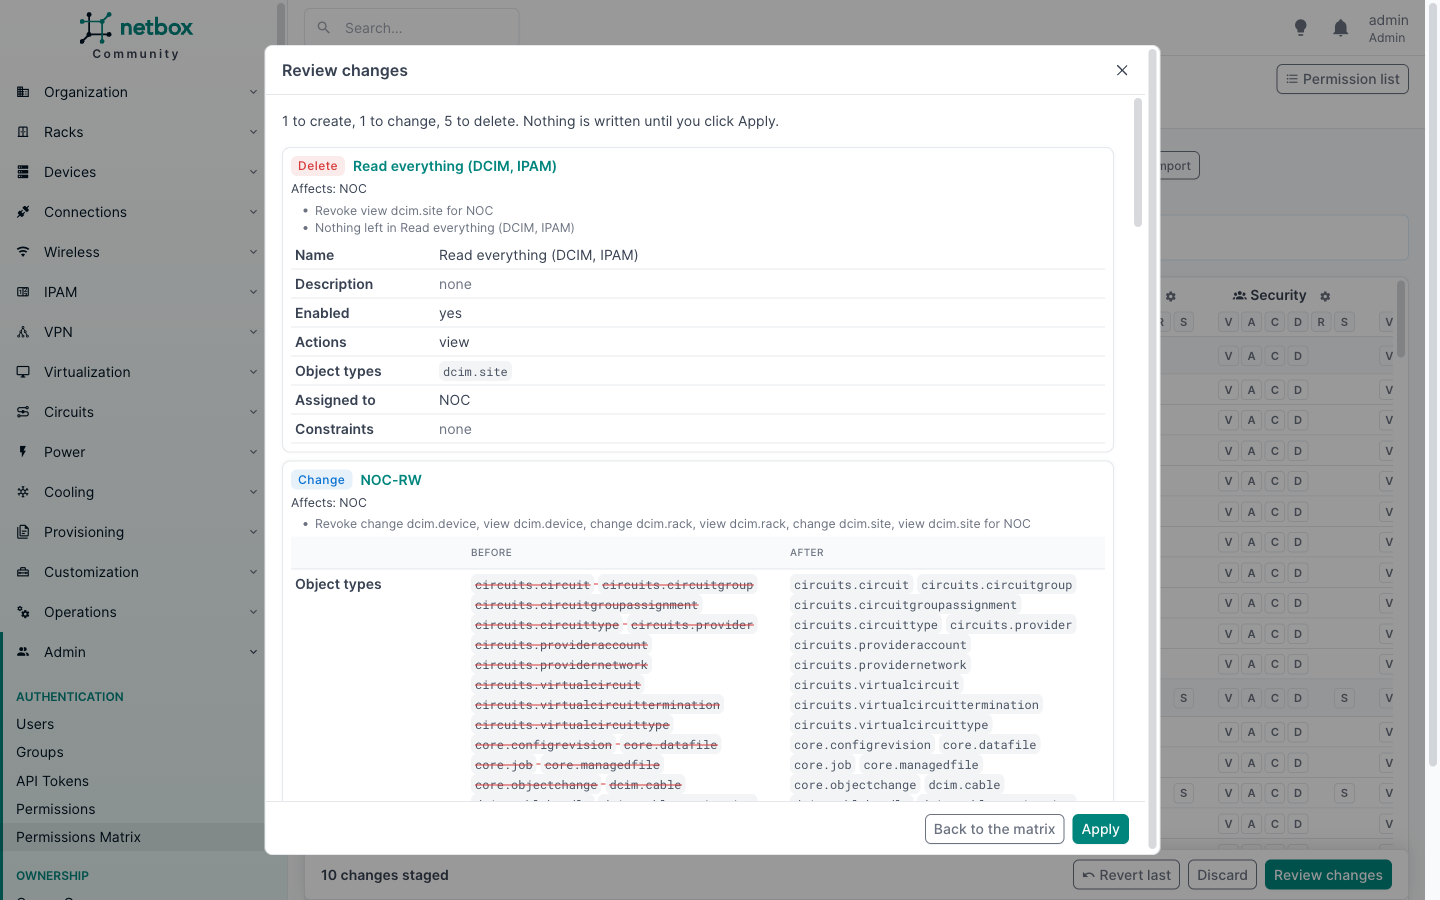The height and width of the screenshot is (900, 1440).
Task: Click the group people icon beside Security
Action: (x=1239, y=296)
